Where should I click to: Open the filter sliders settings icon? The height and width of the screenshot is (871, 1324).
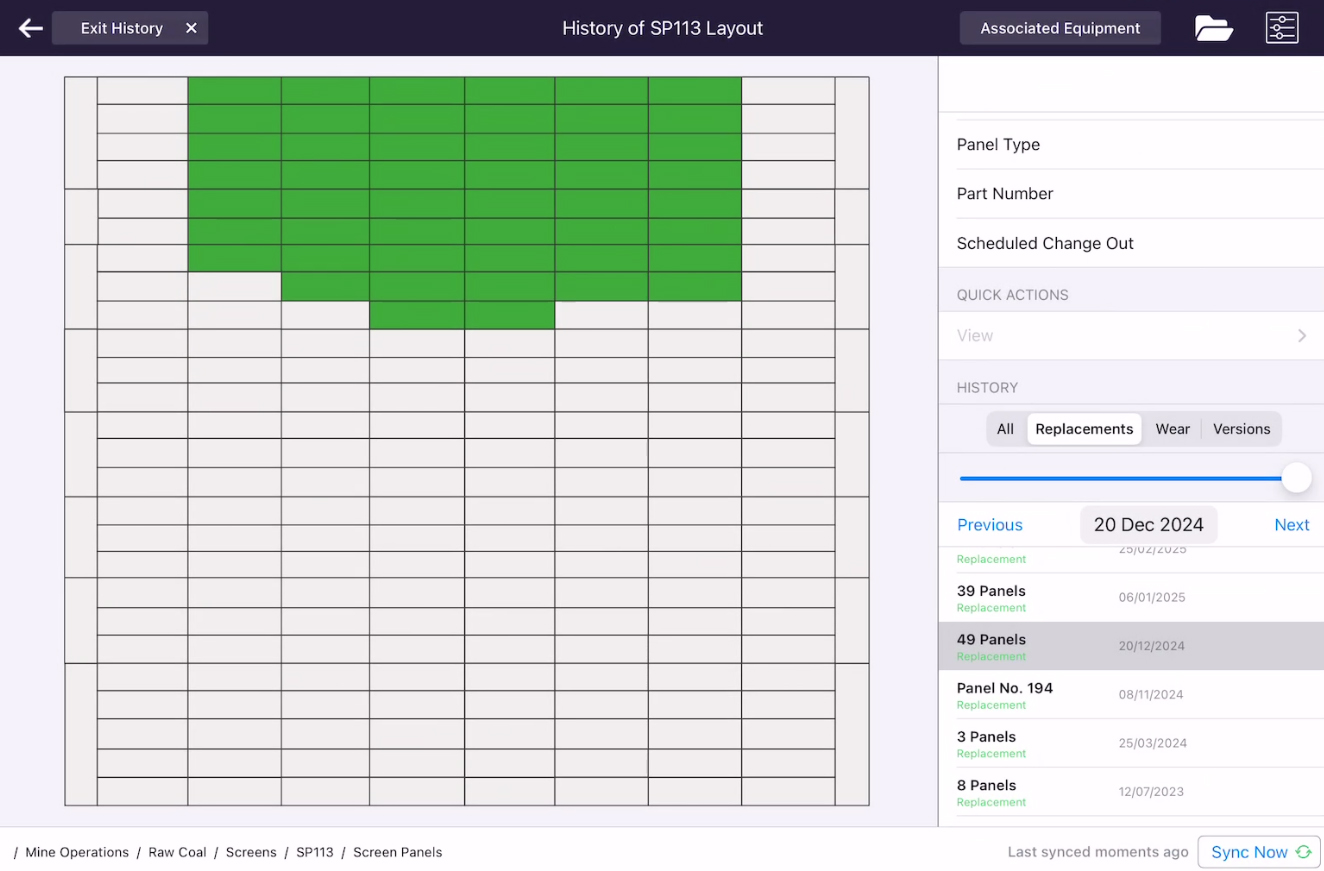1282,28
